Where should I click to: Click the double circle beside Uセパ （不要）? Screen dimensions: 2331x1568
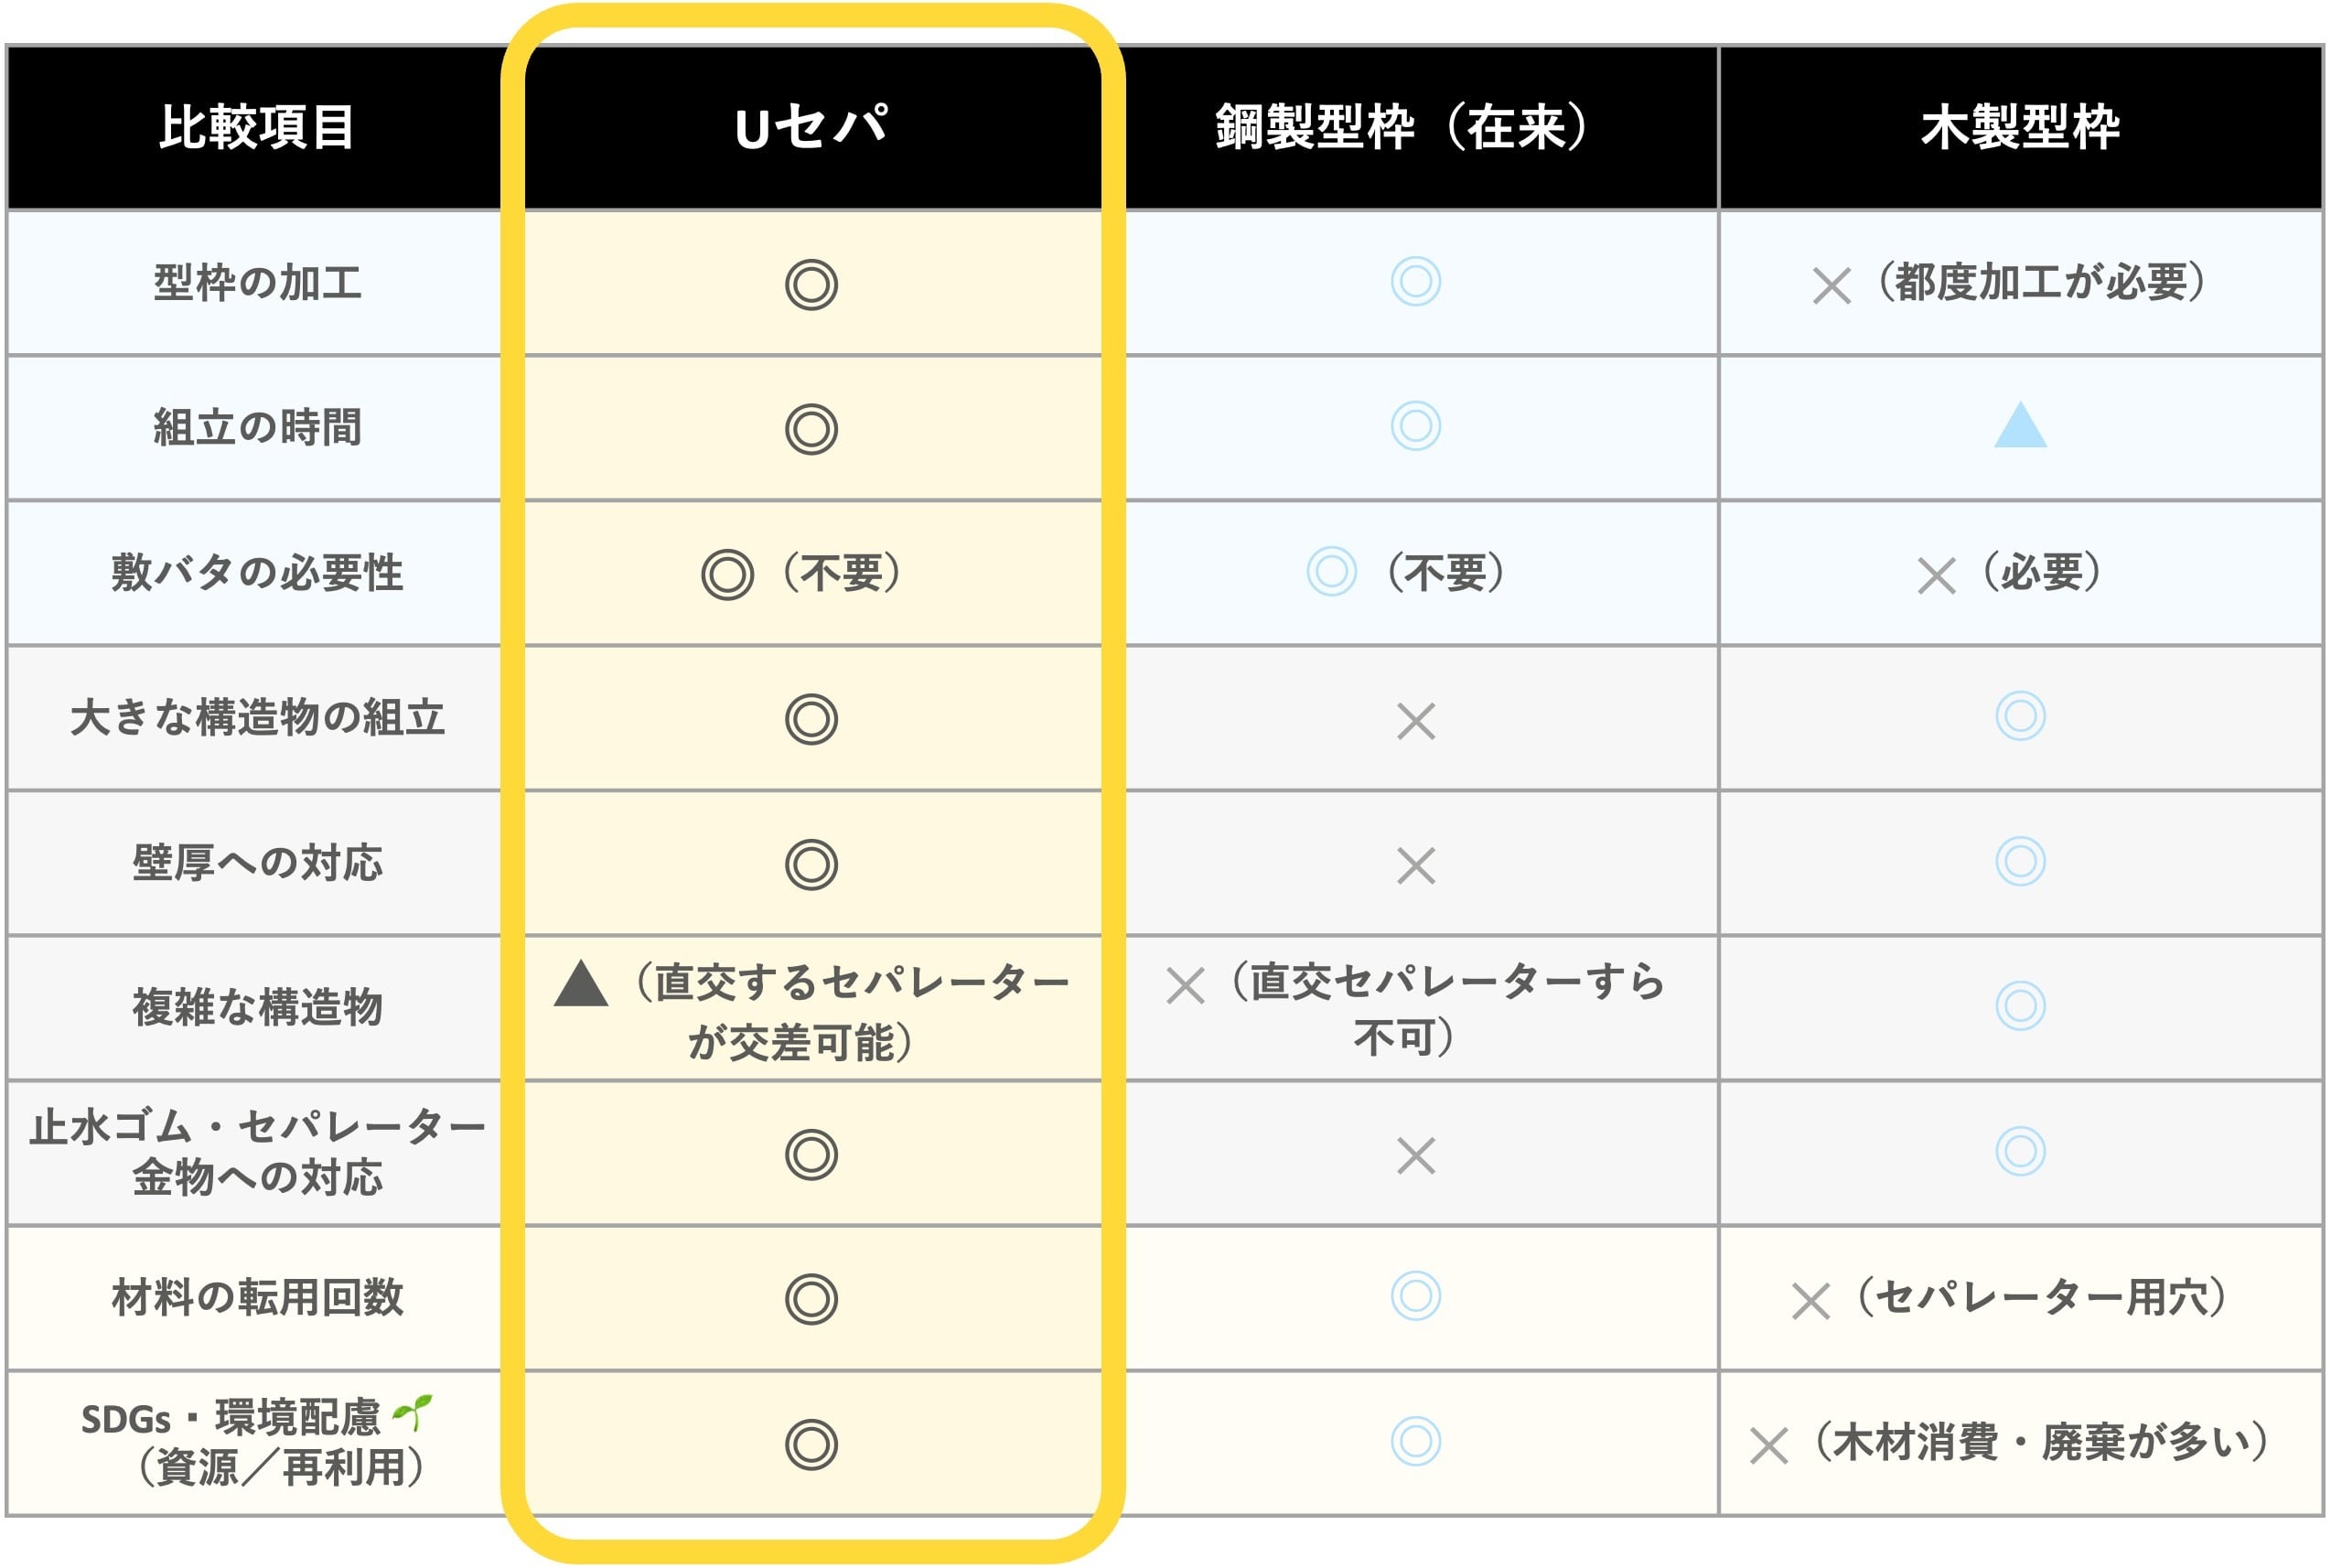pyautogui.click(x=727, y=575)
